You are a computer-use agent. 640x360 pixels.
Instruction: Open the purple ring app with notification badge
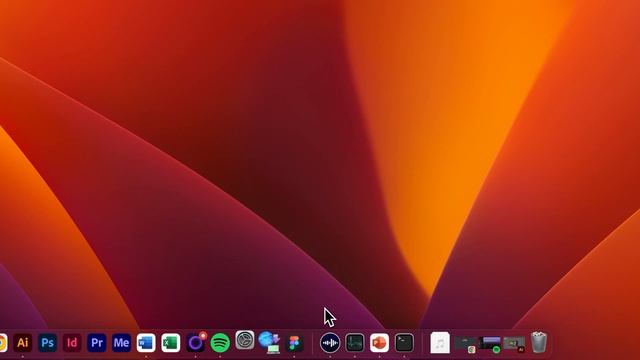[x=196, y=342]
